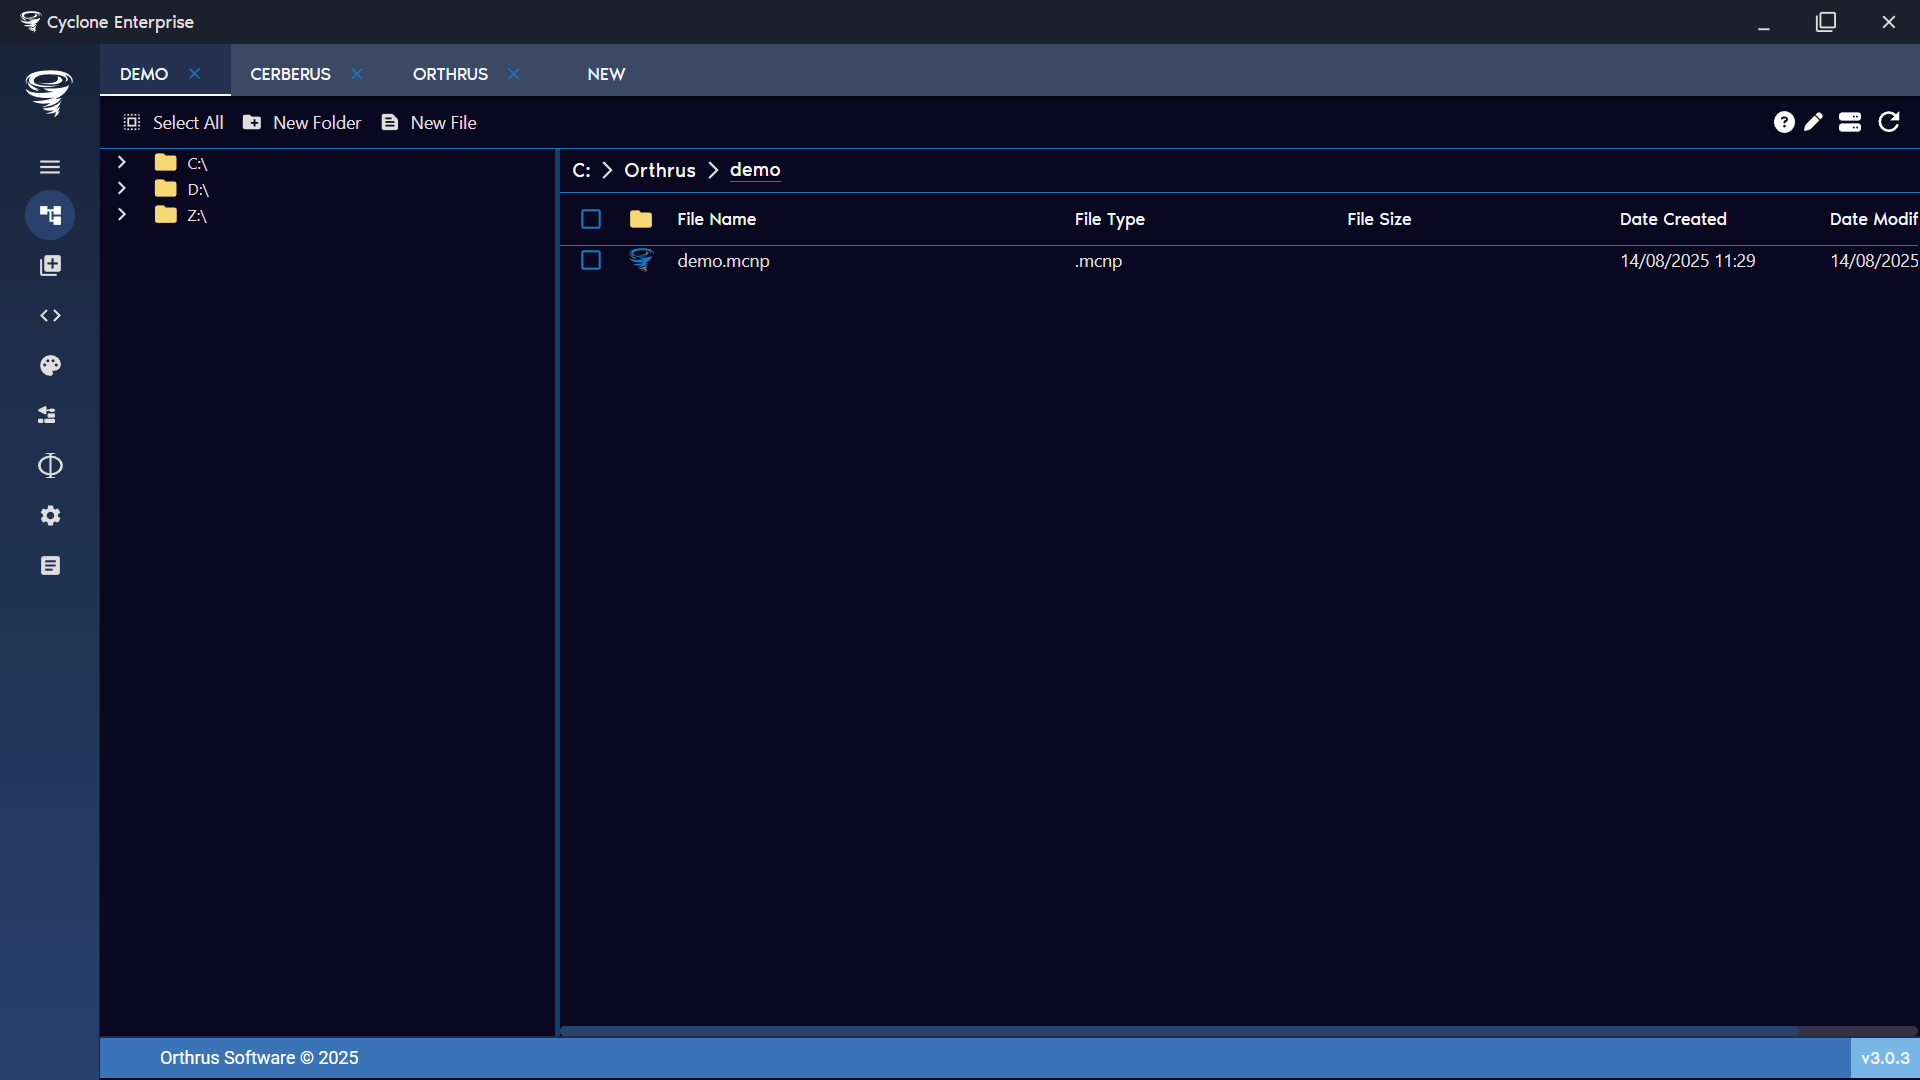Tick the demo.mcnp file checkbox
The width and height of the screenshot is (1920, 1080).
point(591,260)
